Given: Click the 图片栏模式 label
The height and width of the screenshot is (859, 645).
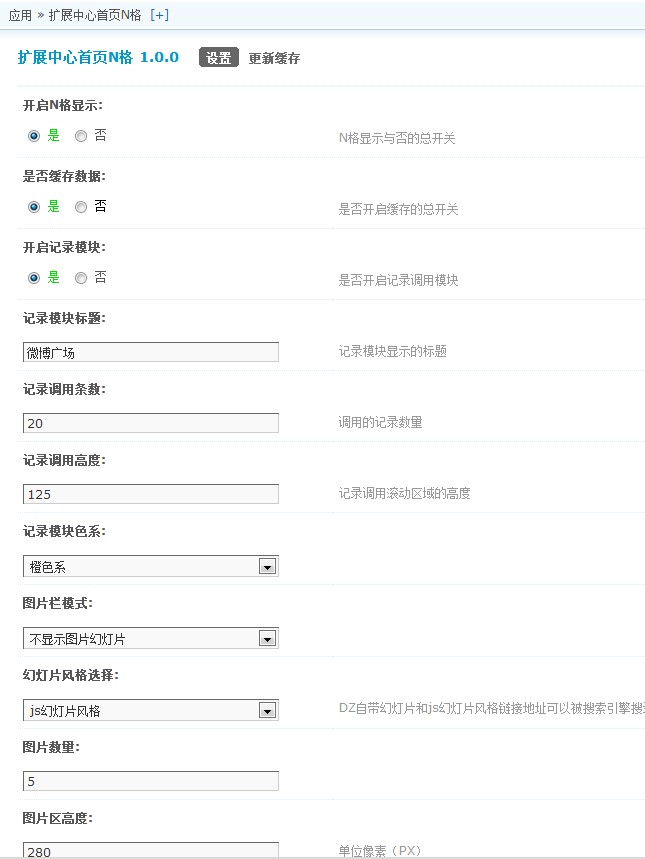Looking at the screenshot, I should [x=58, y=603].
